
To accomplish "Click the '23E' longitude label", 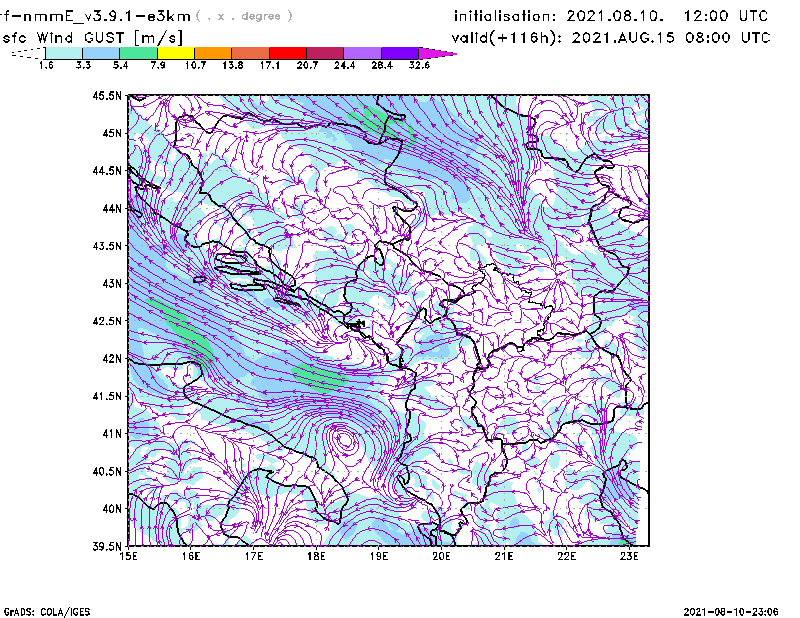I will pos(629,556).
